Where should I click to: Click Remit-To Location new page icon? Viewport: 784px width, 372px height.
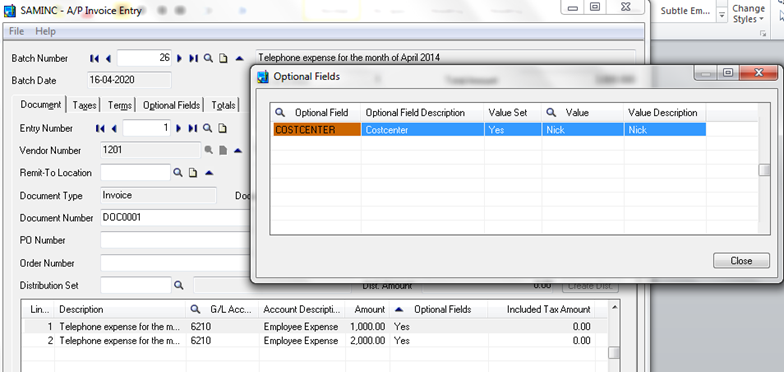(x=193, y=172)
